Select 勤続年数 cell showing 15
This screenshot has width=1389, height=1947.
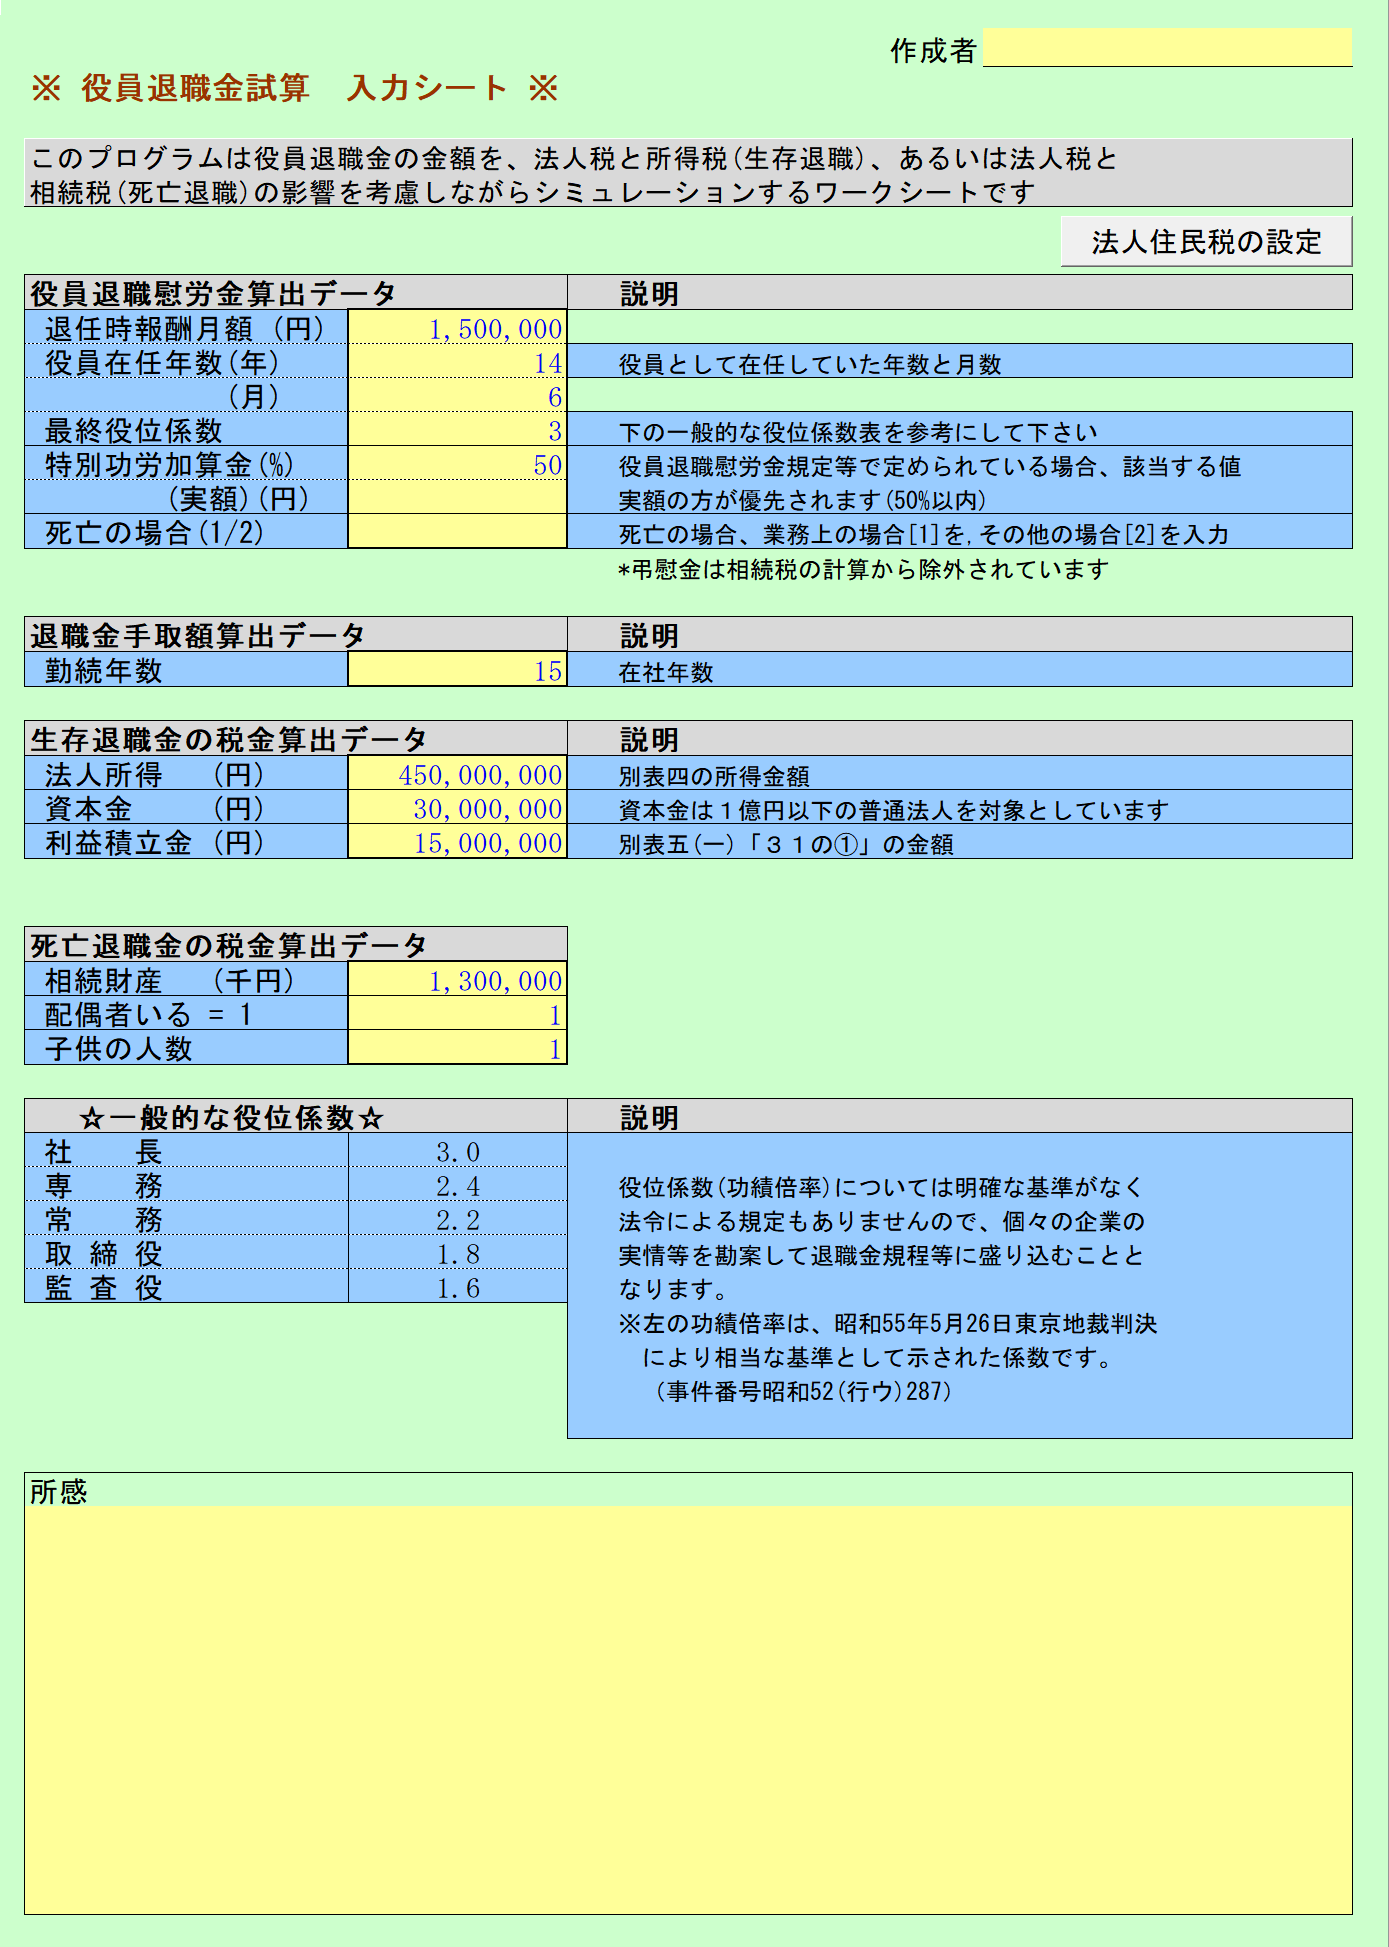(x=457, y=669)
